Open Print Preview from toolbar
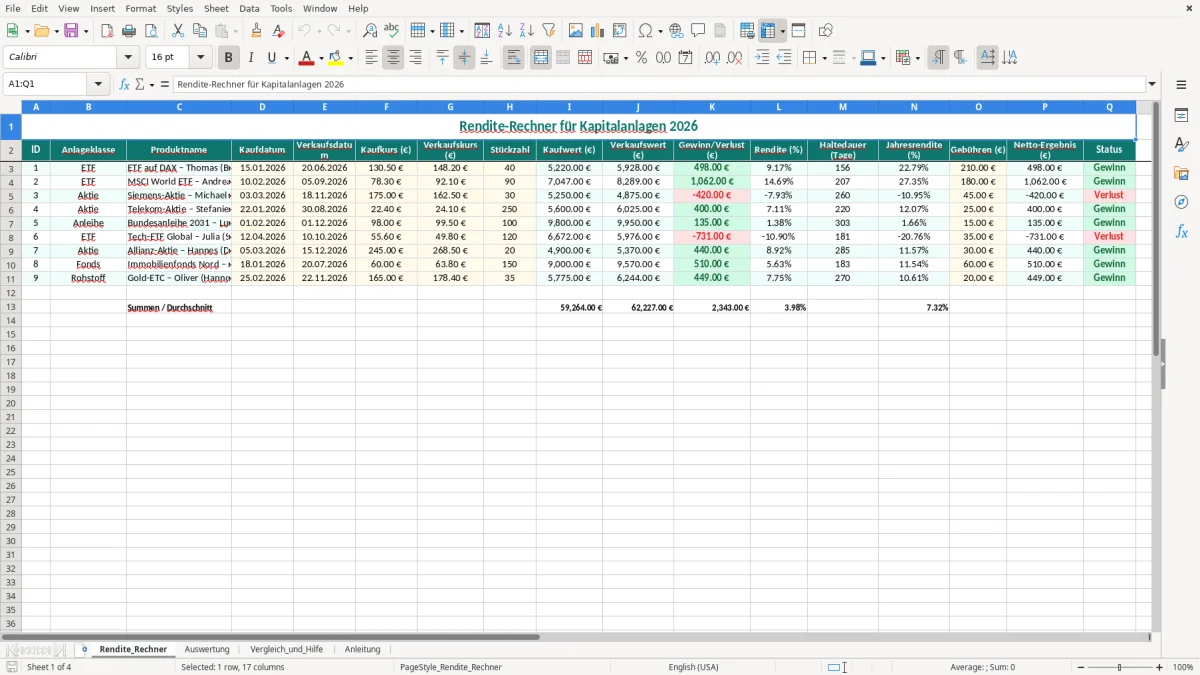1200x675 pixels. (151, 31)
